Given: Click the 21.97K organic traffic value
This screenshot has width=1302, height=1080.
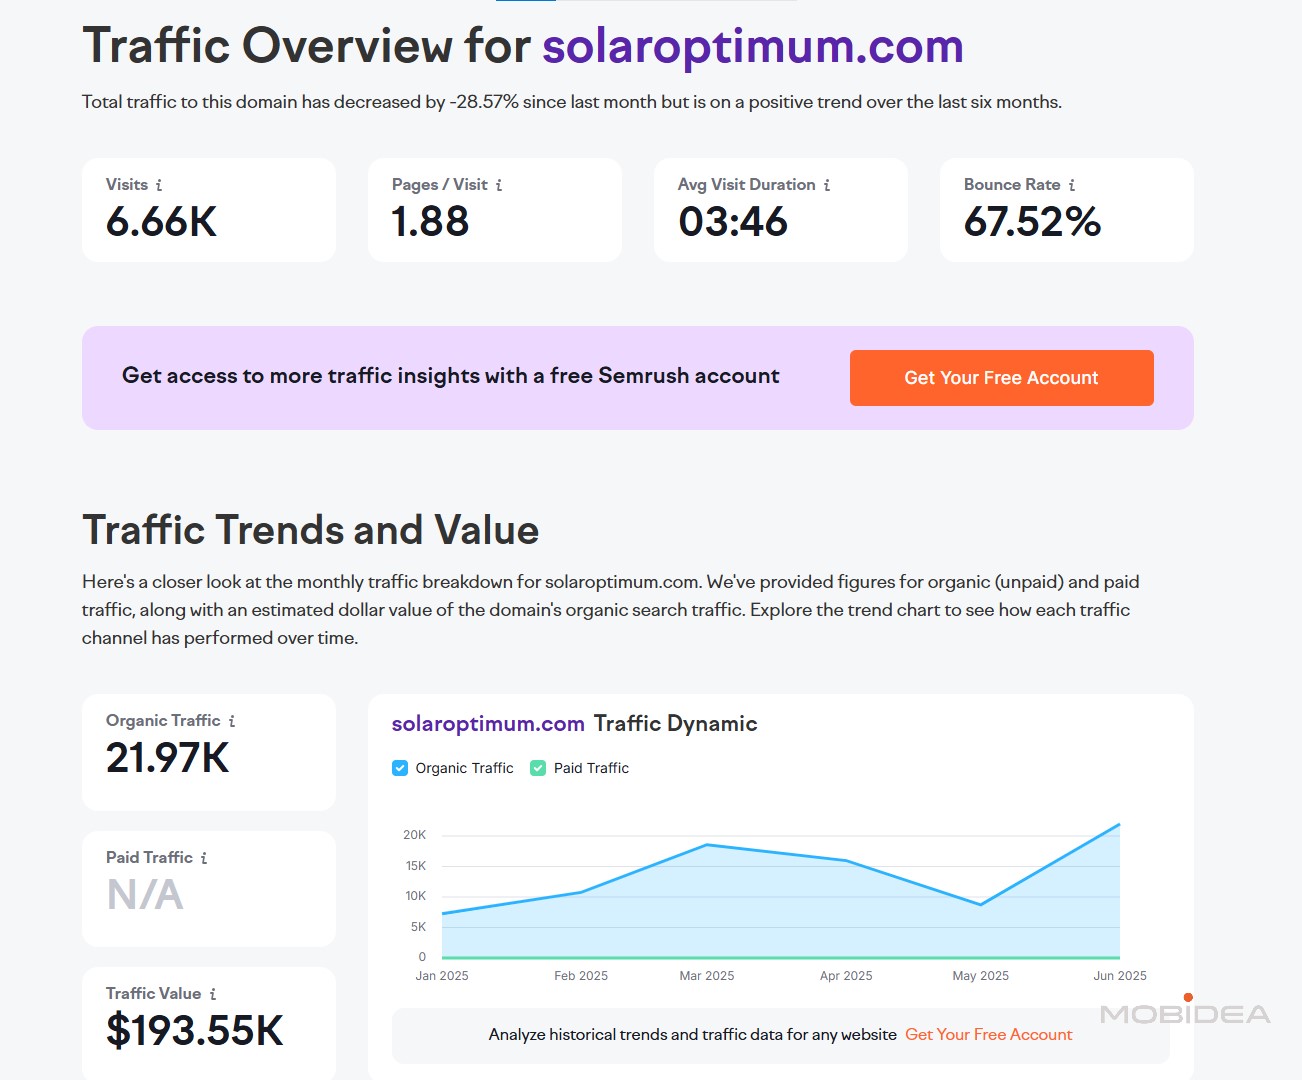Looking at the screenshot, I should pos(168,758).
